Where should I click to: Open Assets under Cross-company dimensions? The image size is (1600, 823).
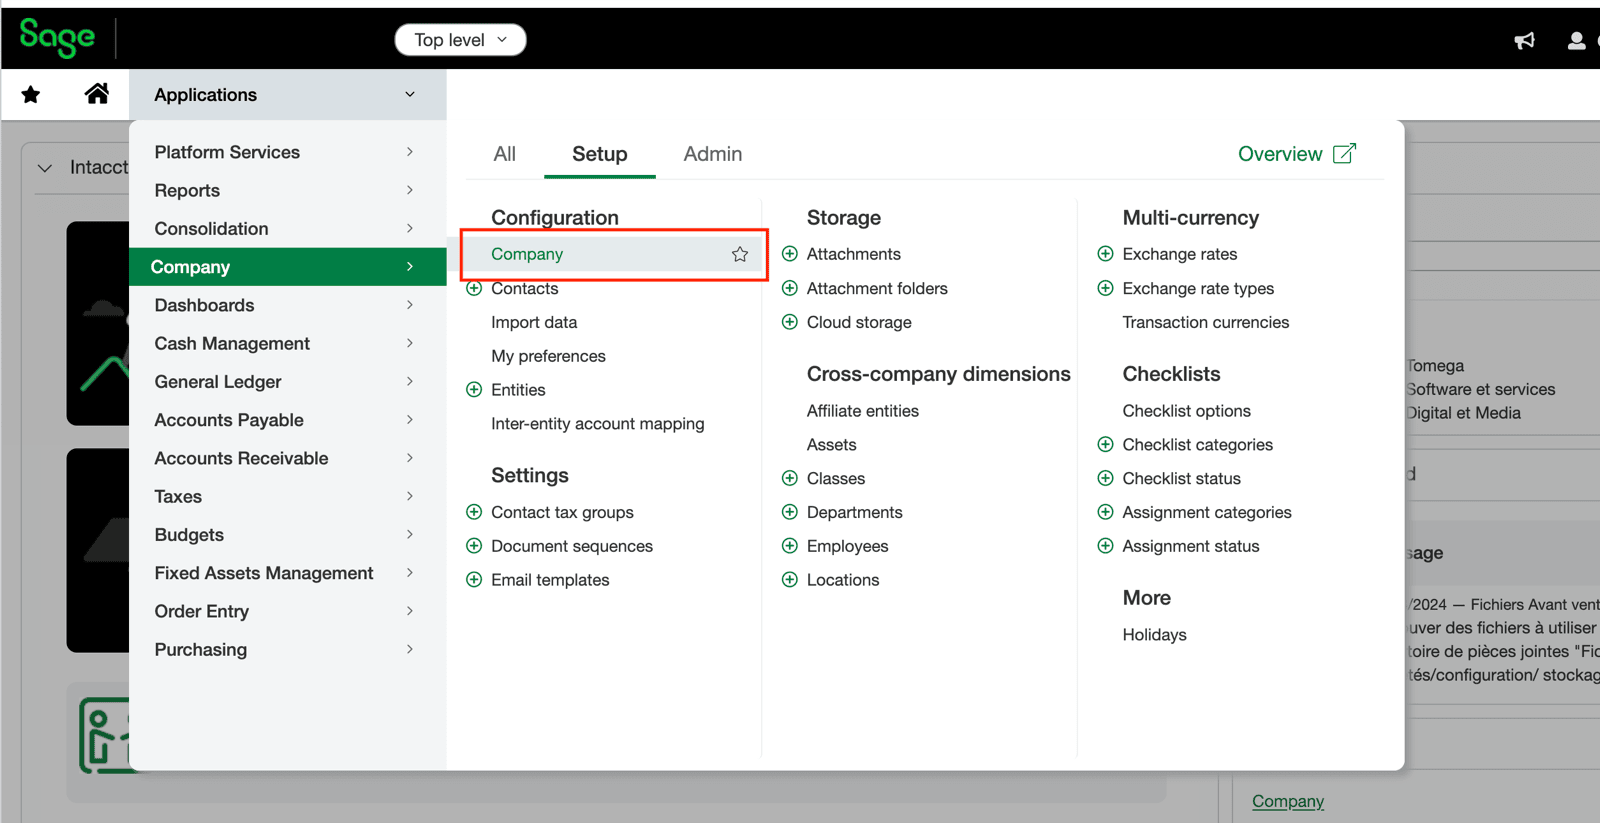click(x=832, y=445)
